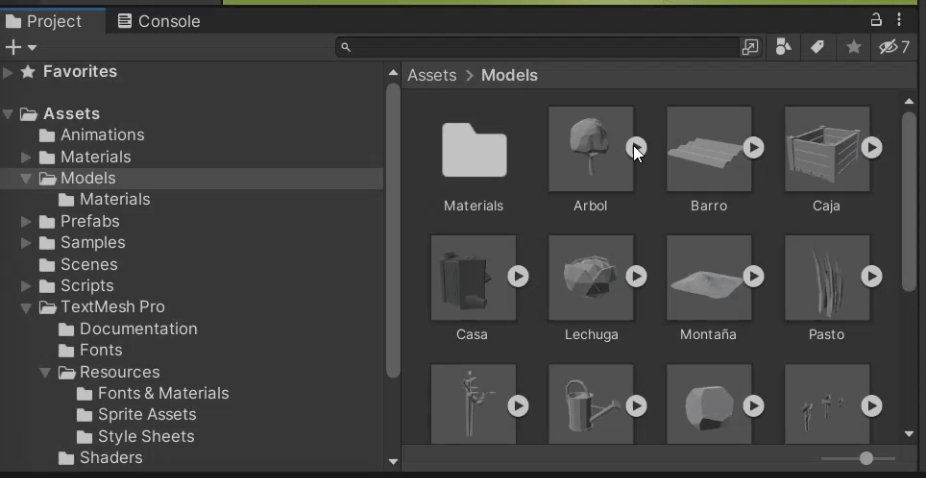Click the search by label tag icon
This screenshot has width=926, height=478.
817,47
